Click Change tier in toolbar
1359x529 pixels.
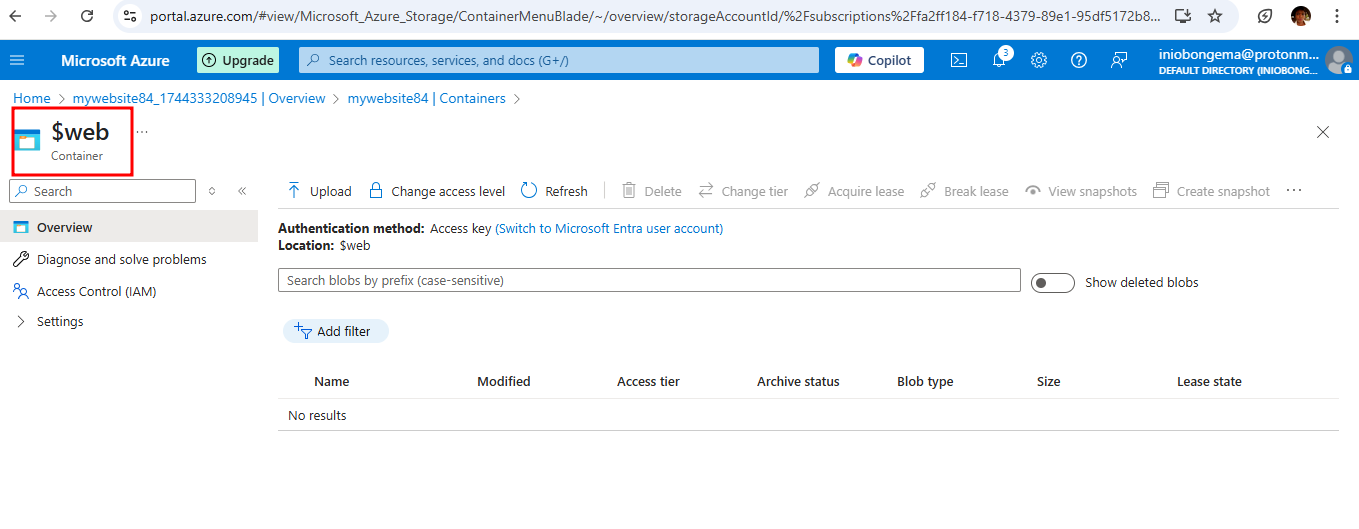(x=743, y=191)
